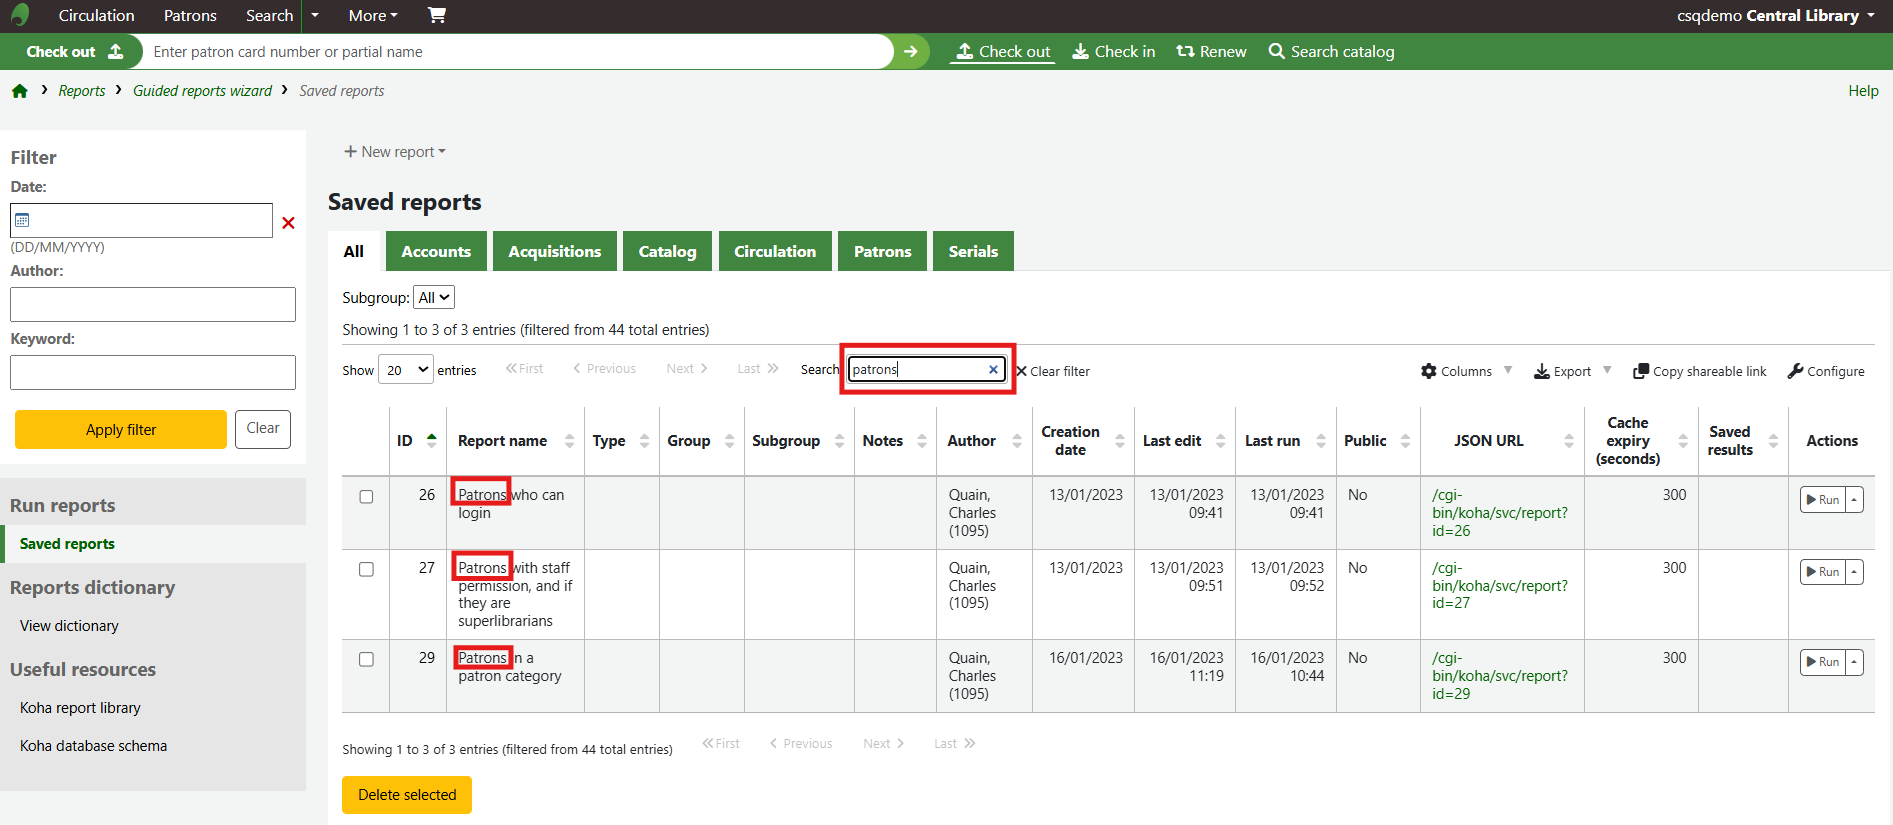Open Columns gear settings
The height and width of the screenshot is (825, 1893).
tap(1429, 371)
